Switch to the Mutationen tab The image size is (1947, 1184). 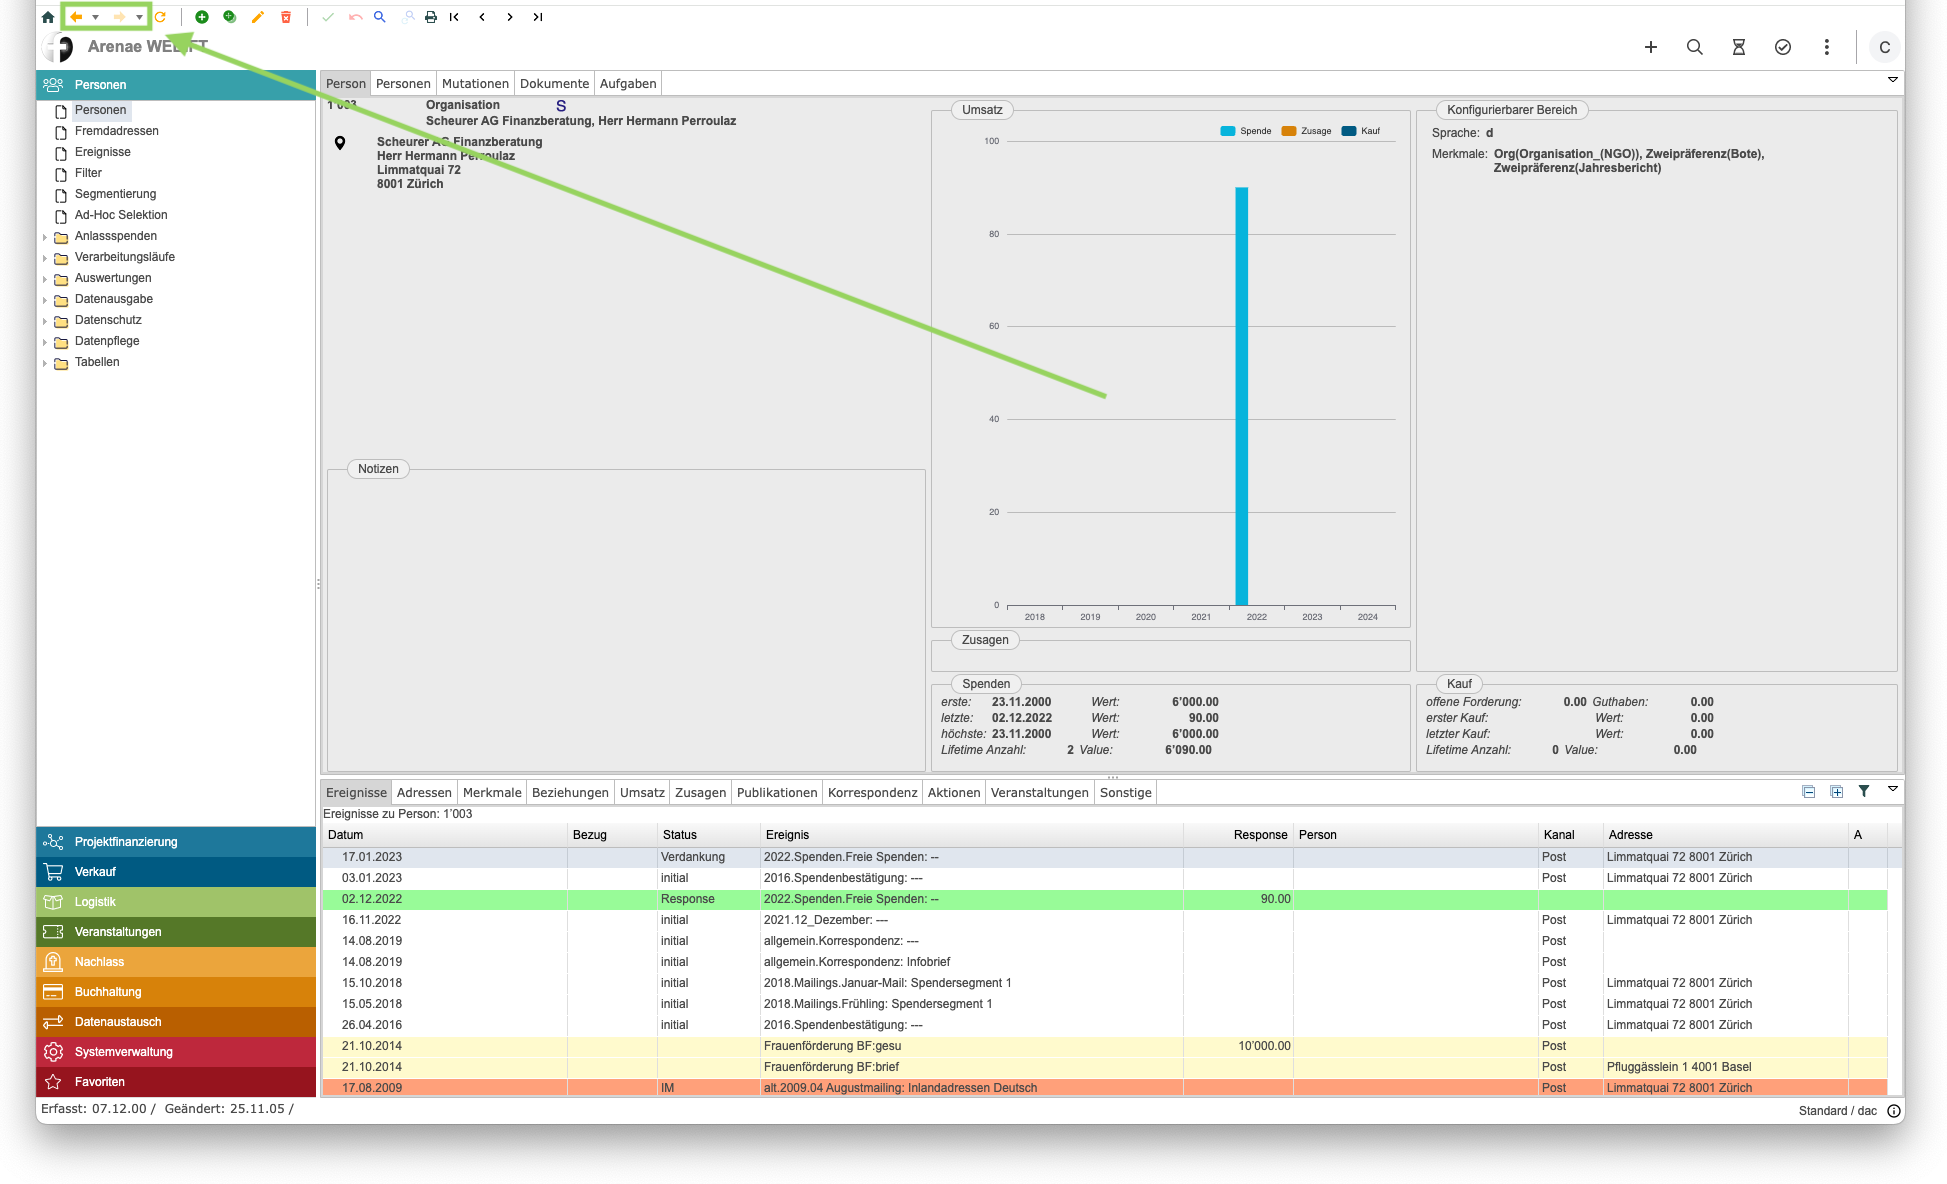point(475,84)
